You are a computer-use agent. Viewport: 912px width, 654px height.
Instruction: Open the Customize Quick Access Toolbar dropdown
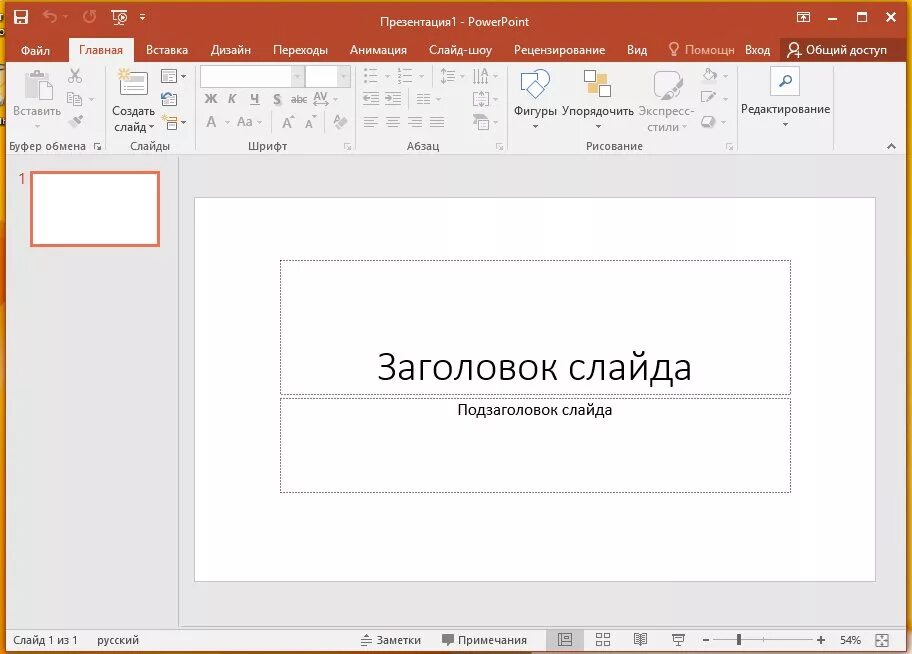pyautogui.click(x=142, y=17)
